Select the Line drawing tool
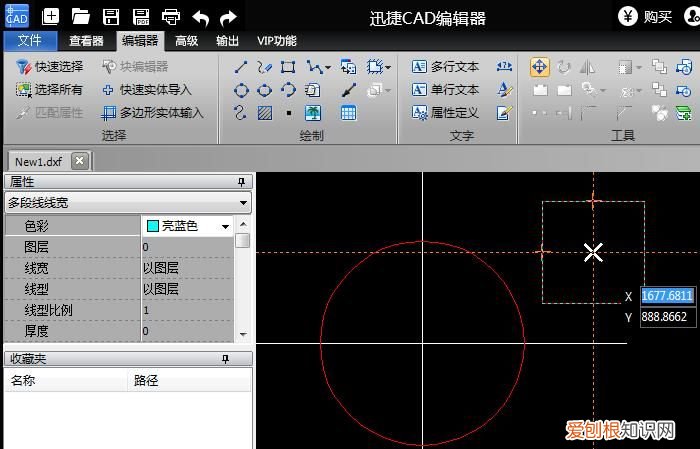This screenshot has height=449, width=700. click(x=241, y=67)
